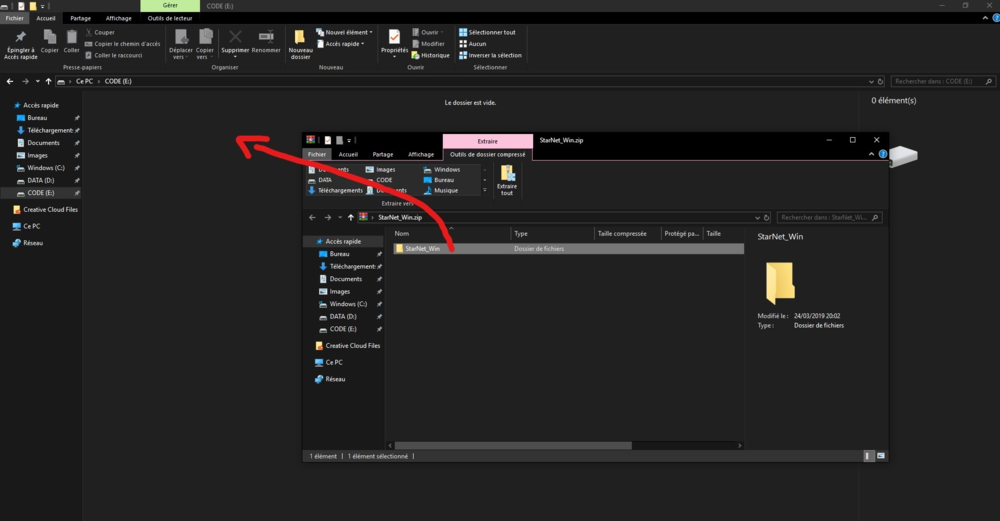The height and width of the screenshot is (521, 1000).
Task: Click the Renommer icon
Action: 266,42
